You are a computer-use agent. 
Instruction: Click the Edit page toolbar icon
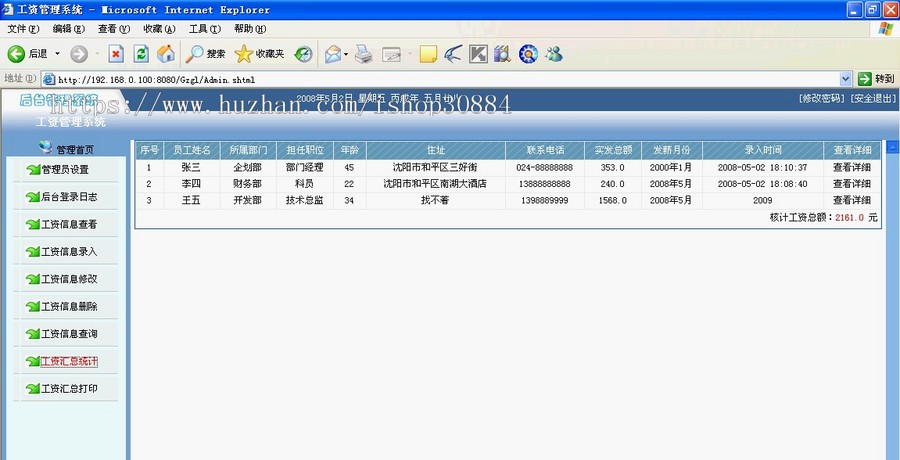pos(391,54)
